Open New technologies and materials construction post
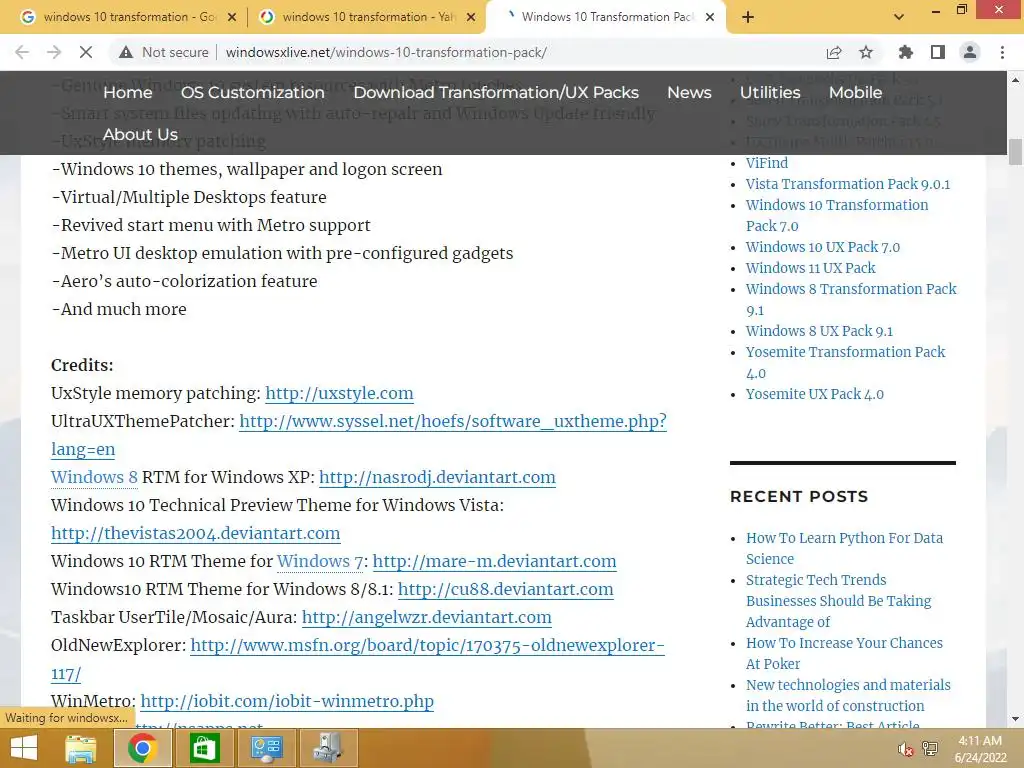1024x768 pixels. [848, 696]
